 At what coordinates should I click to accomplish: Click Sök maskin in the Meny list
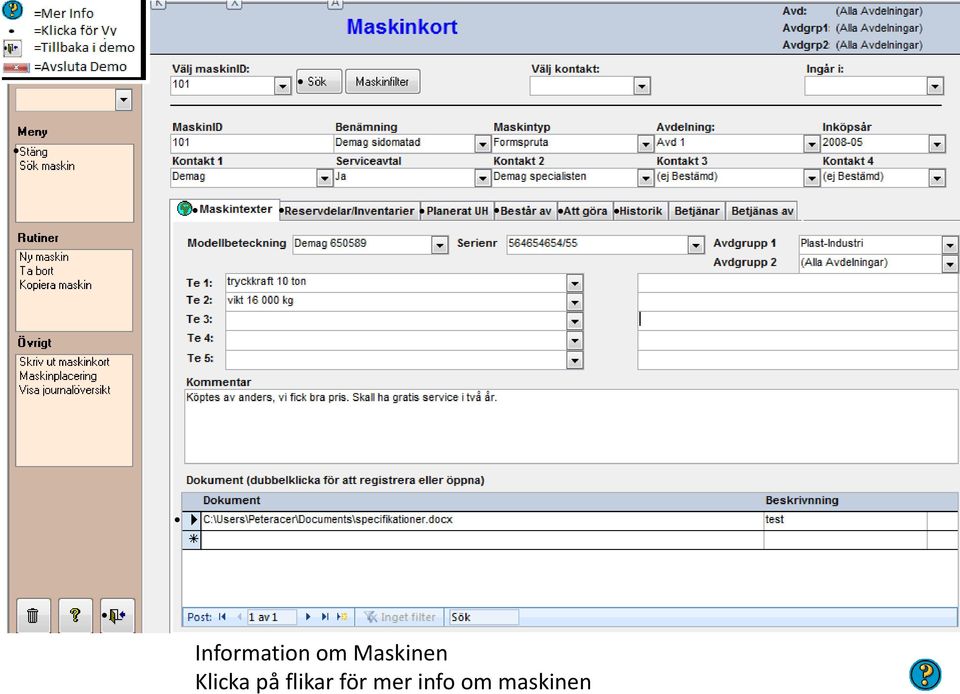click(47, 166)
